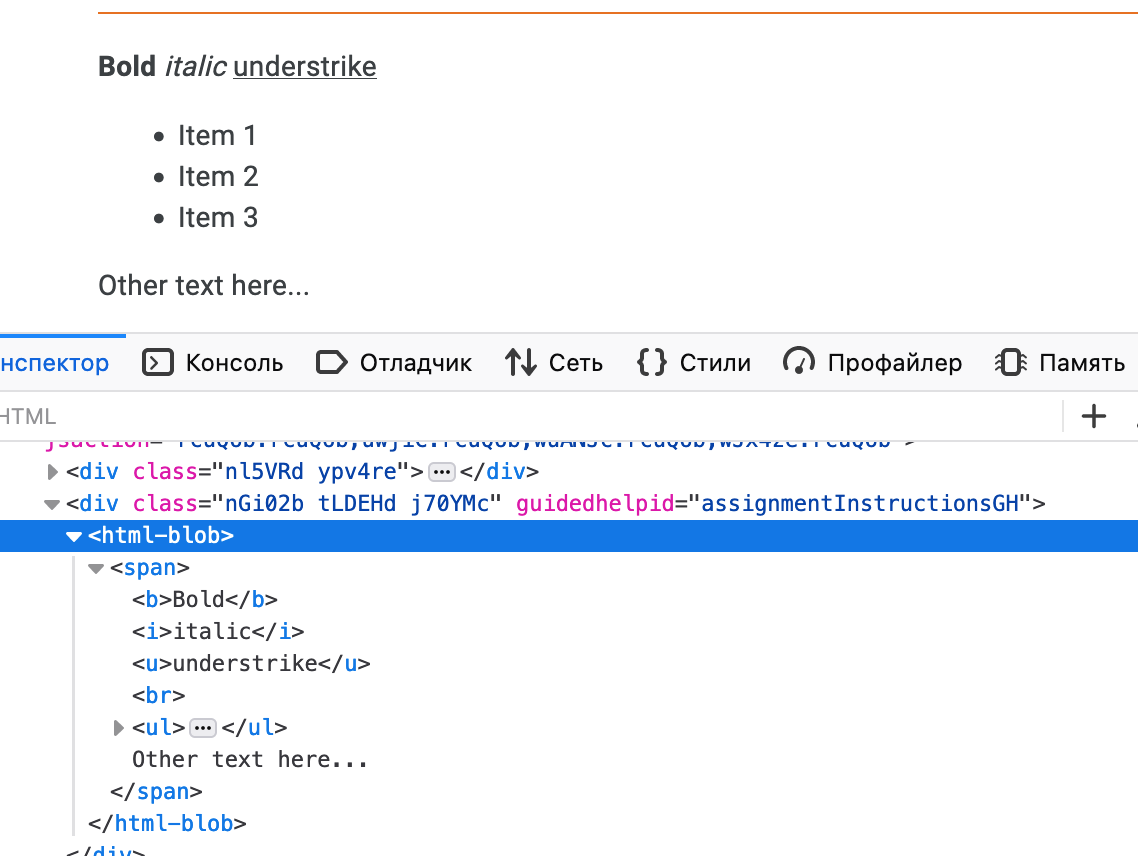Click ellipsis badge in nl5VRd div

click(x=441, y=471)
